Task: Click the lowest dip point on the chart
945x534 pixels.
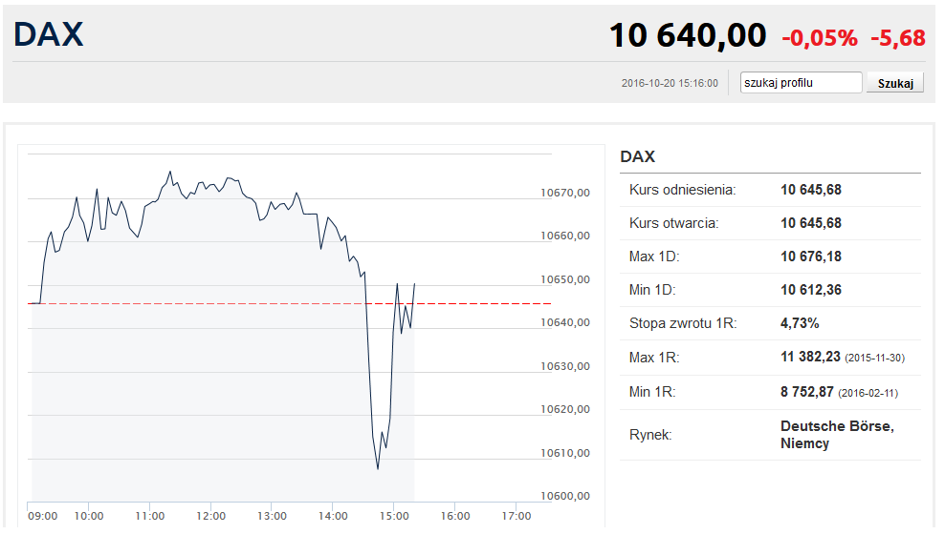Action: [x=378, y=468]
